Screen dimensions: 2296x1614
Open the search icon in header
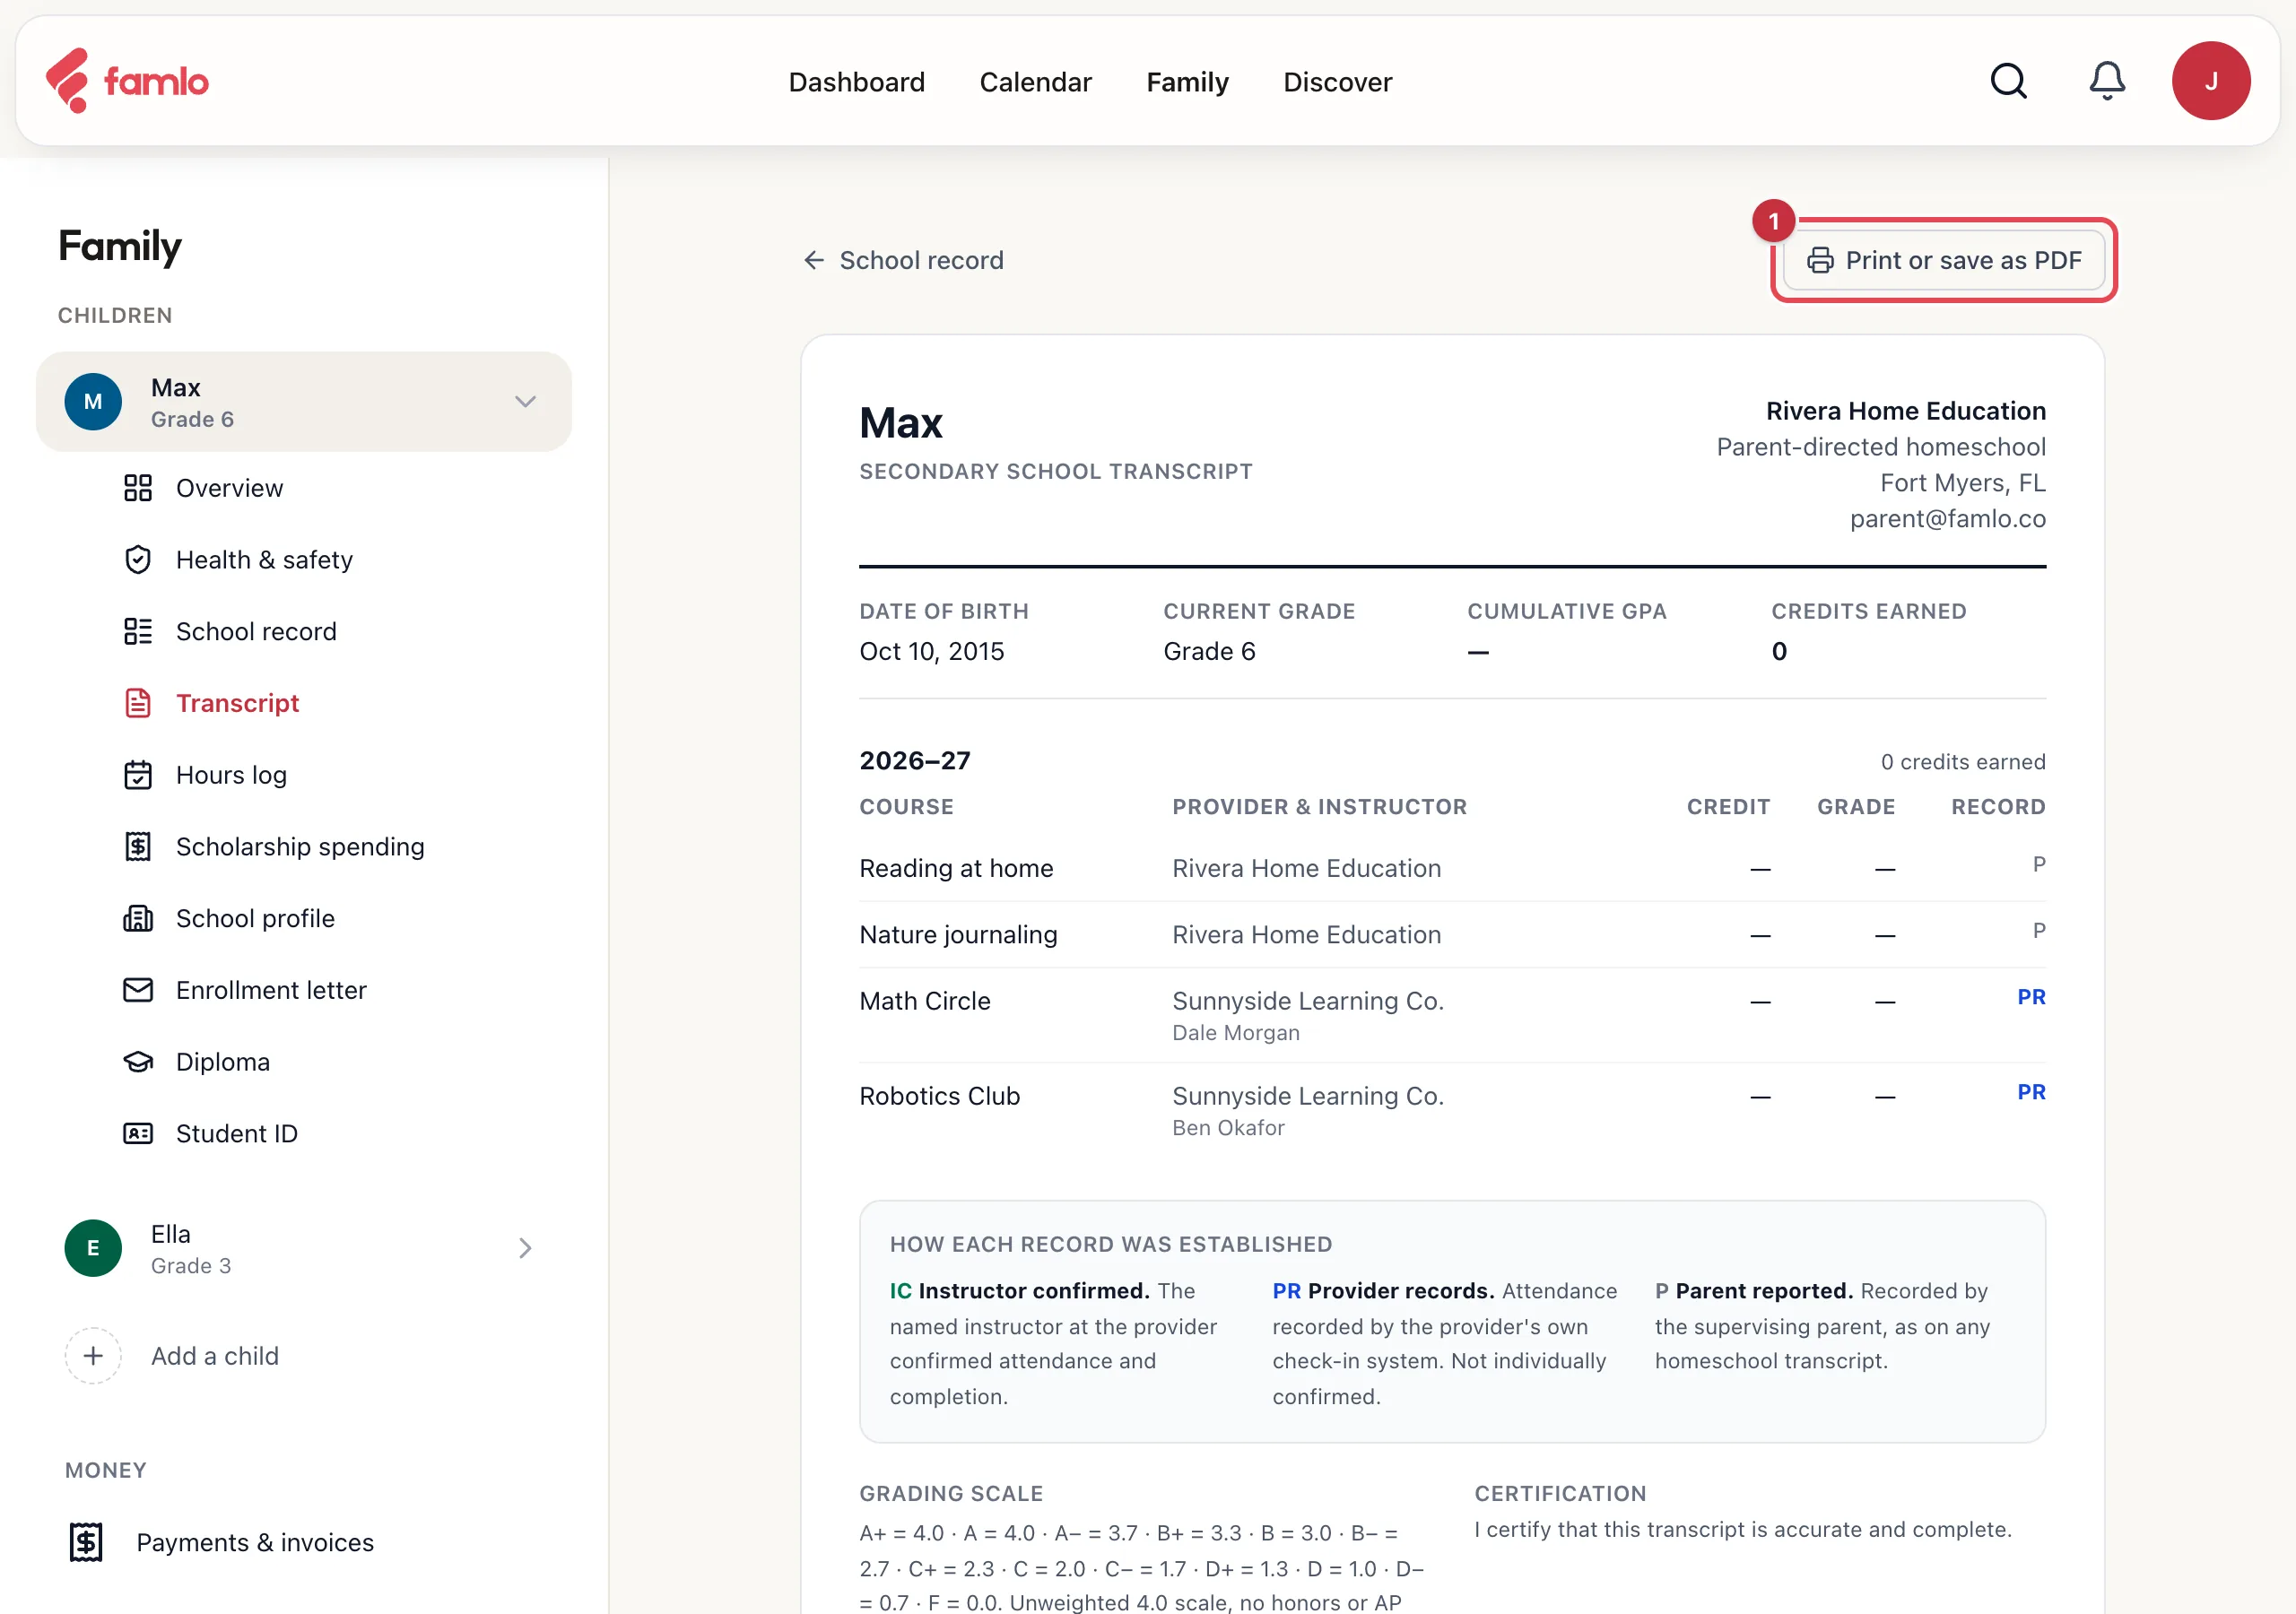tap(2008, 81)
